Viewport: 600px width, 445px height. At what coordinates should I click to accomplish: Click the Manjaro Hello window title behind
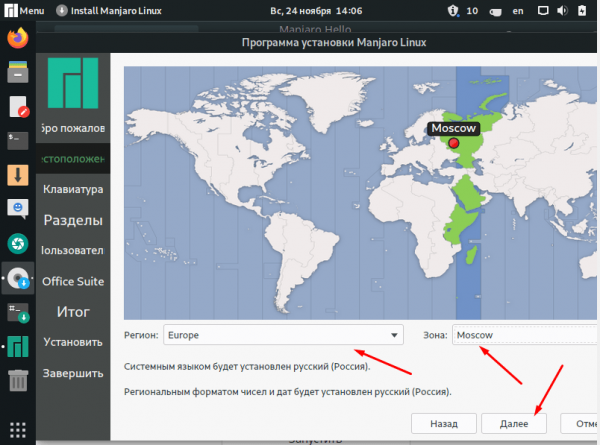click(315, 29)
